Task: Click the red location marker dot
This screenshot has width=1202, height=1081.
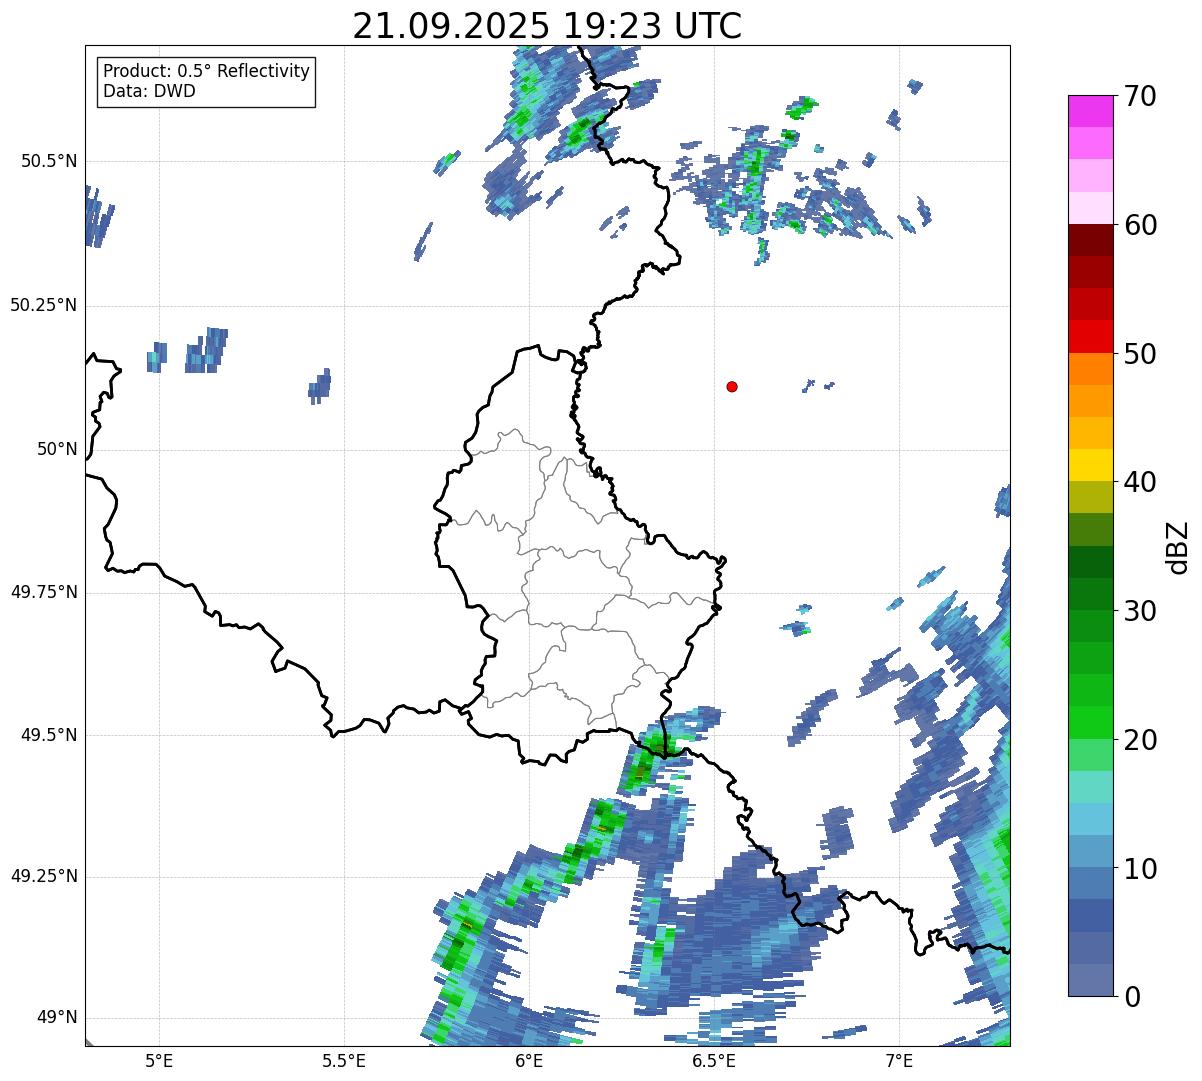Action: 732,386
